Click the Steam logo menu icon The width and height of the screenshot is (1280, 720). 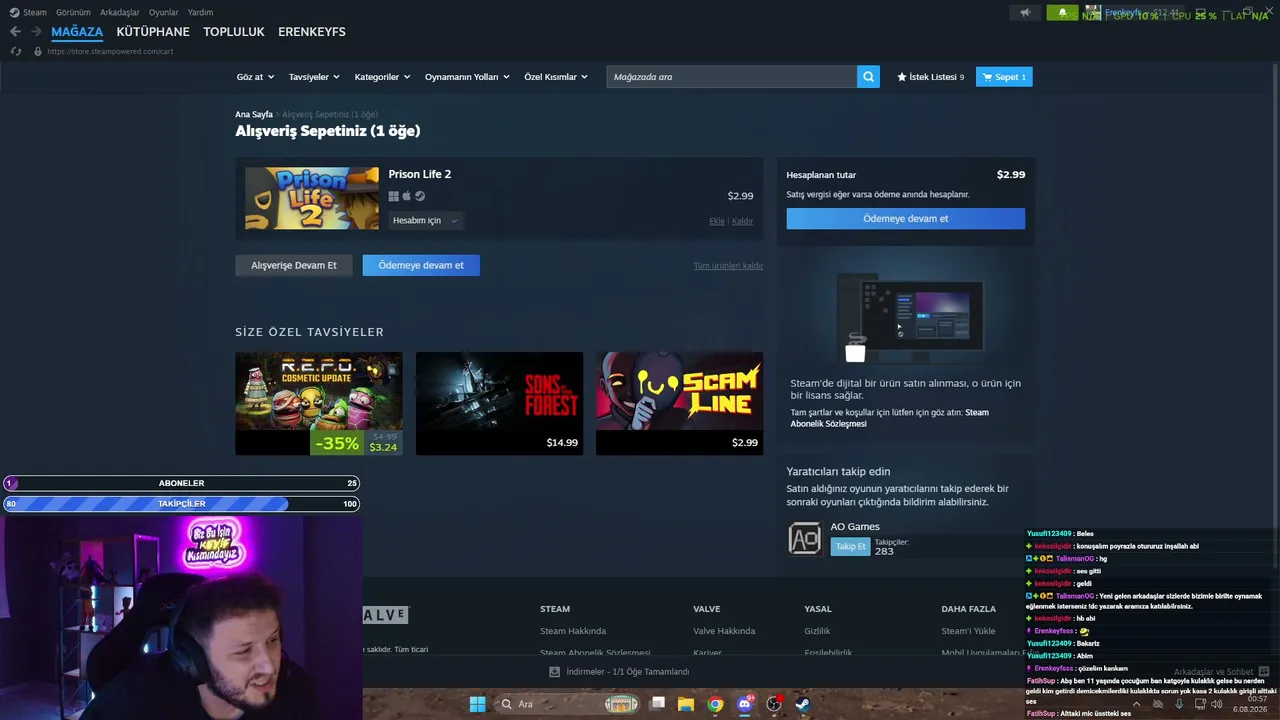(14, 13)
